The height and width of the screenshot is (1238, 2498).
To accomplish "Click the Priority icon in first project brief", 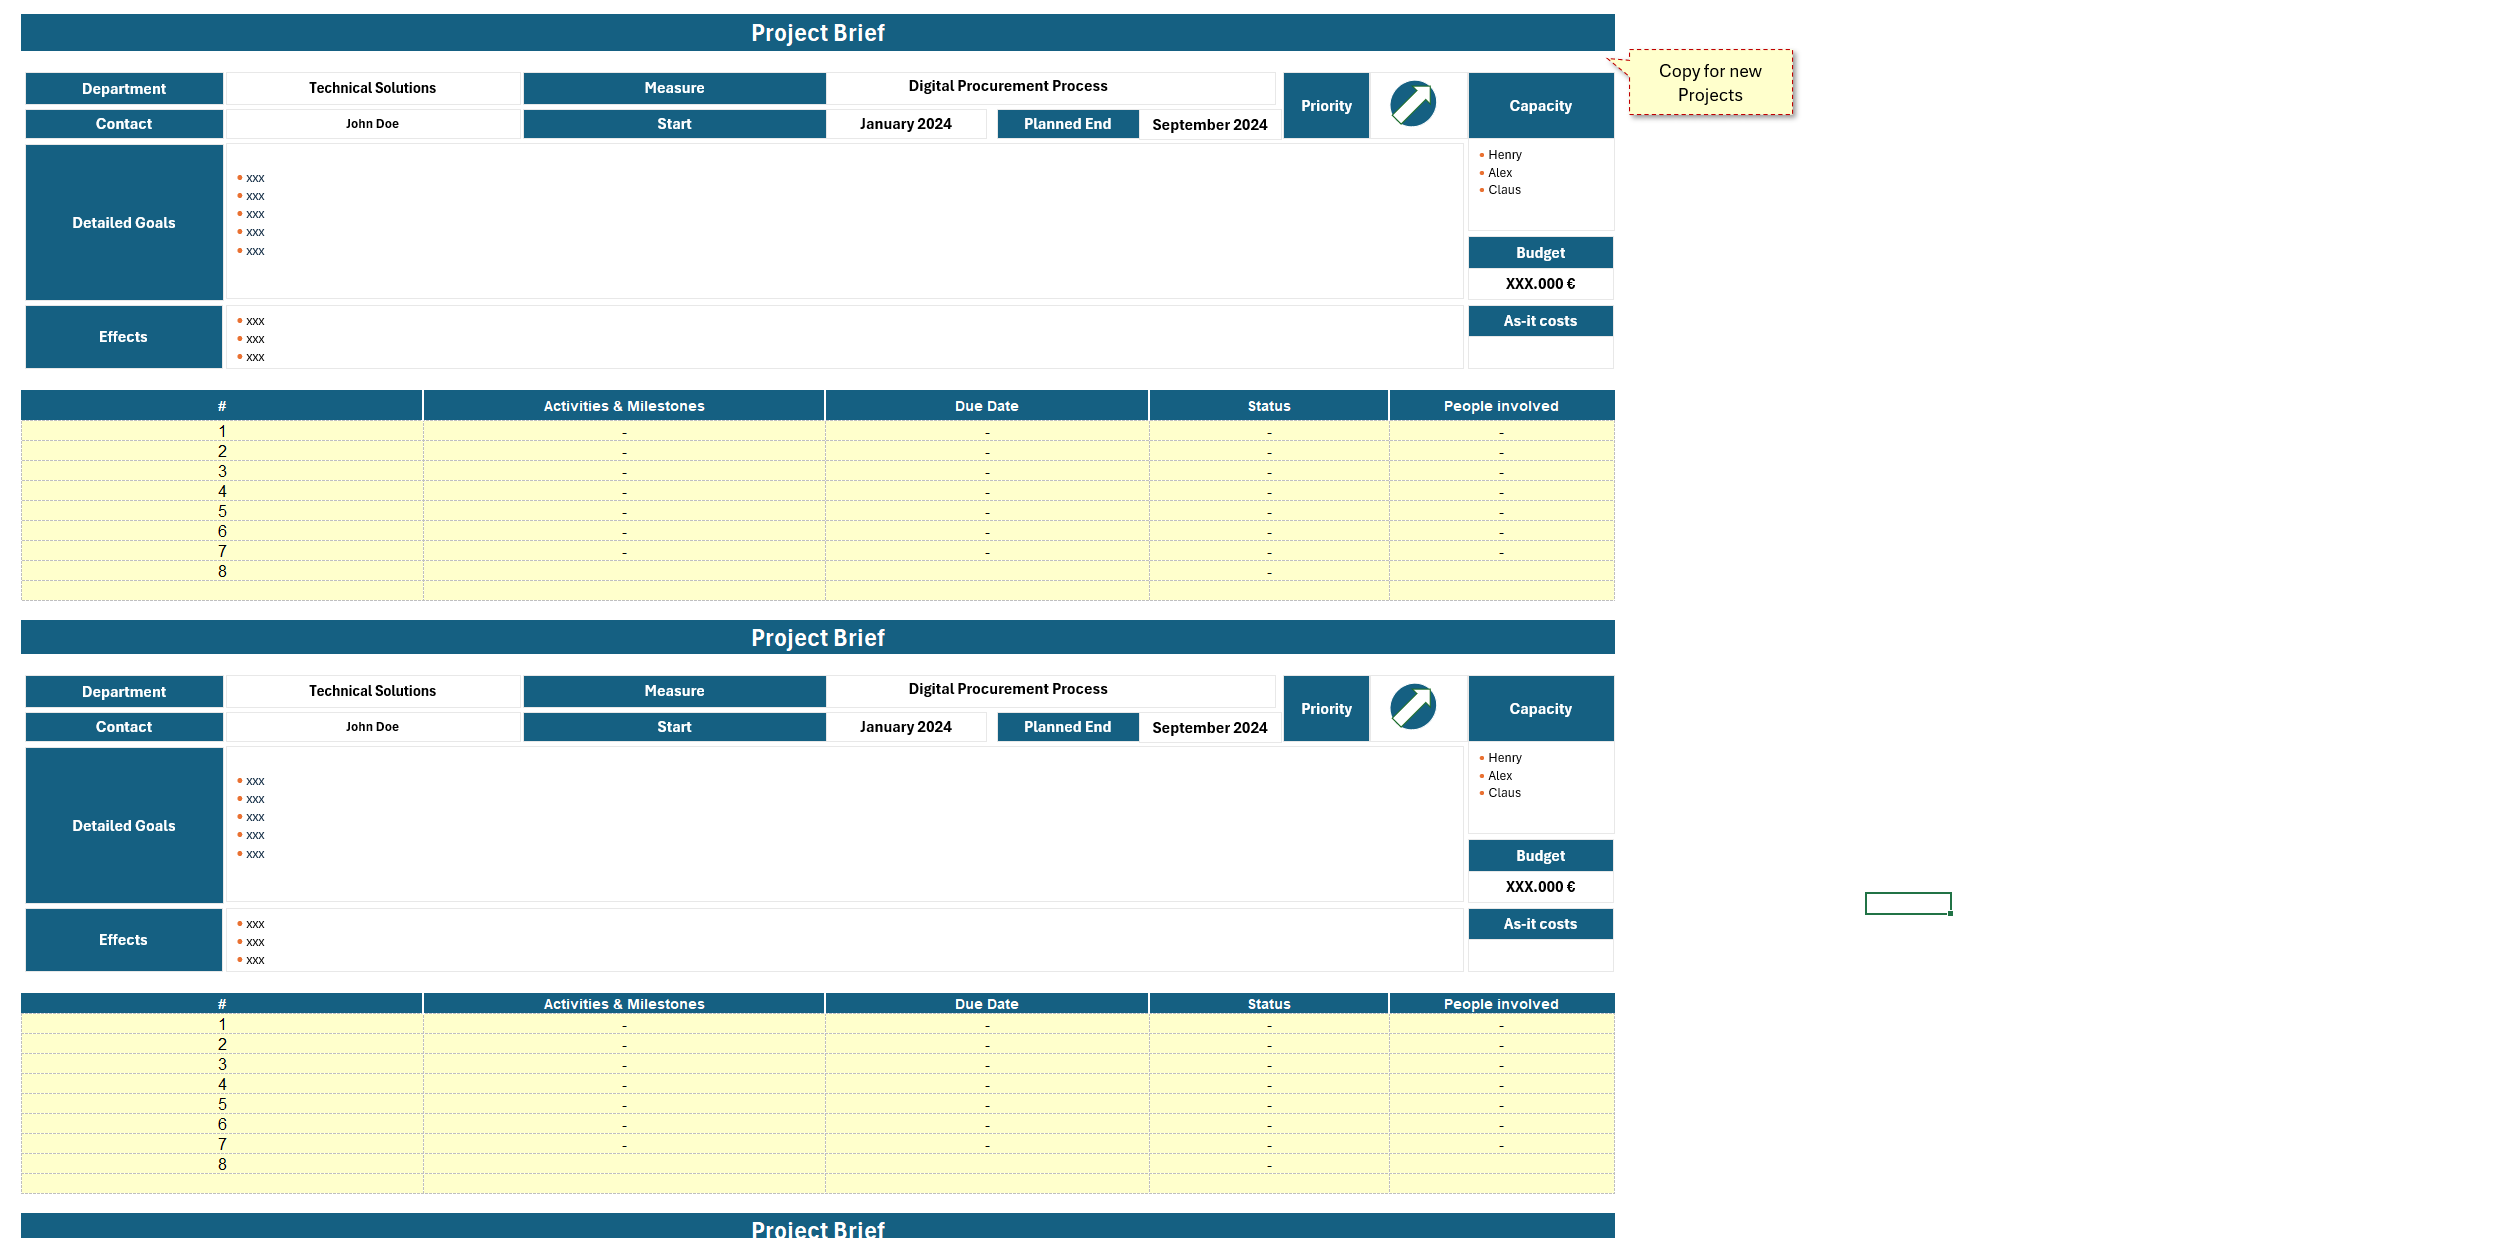I will (x=1410, y=104).
